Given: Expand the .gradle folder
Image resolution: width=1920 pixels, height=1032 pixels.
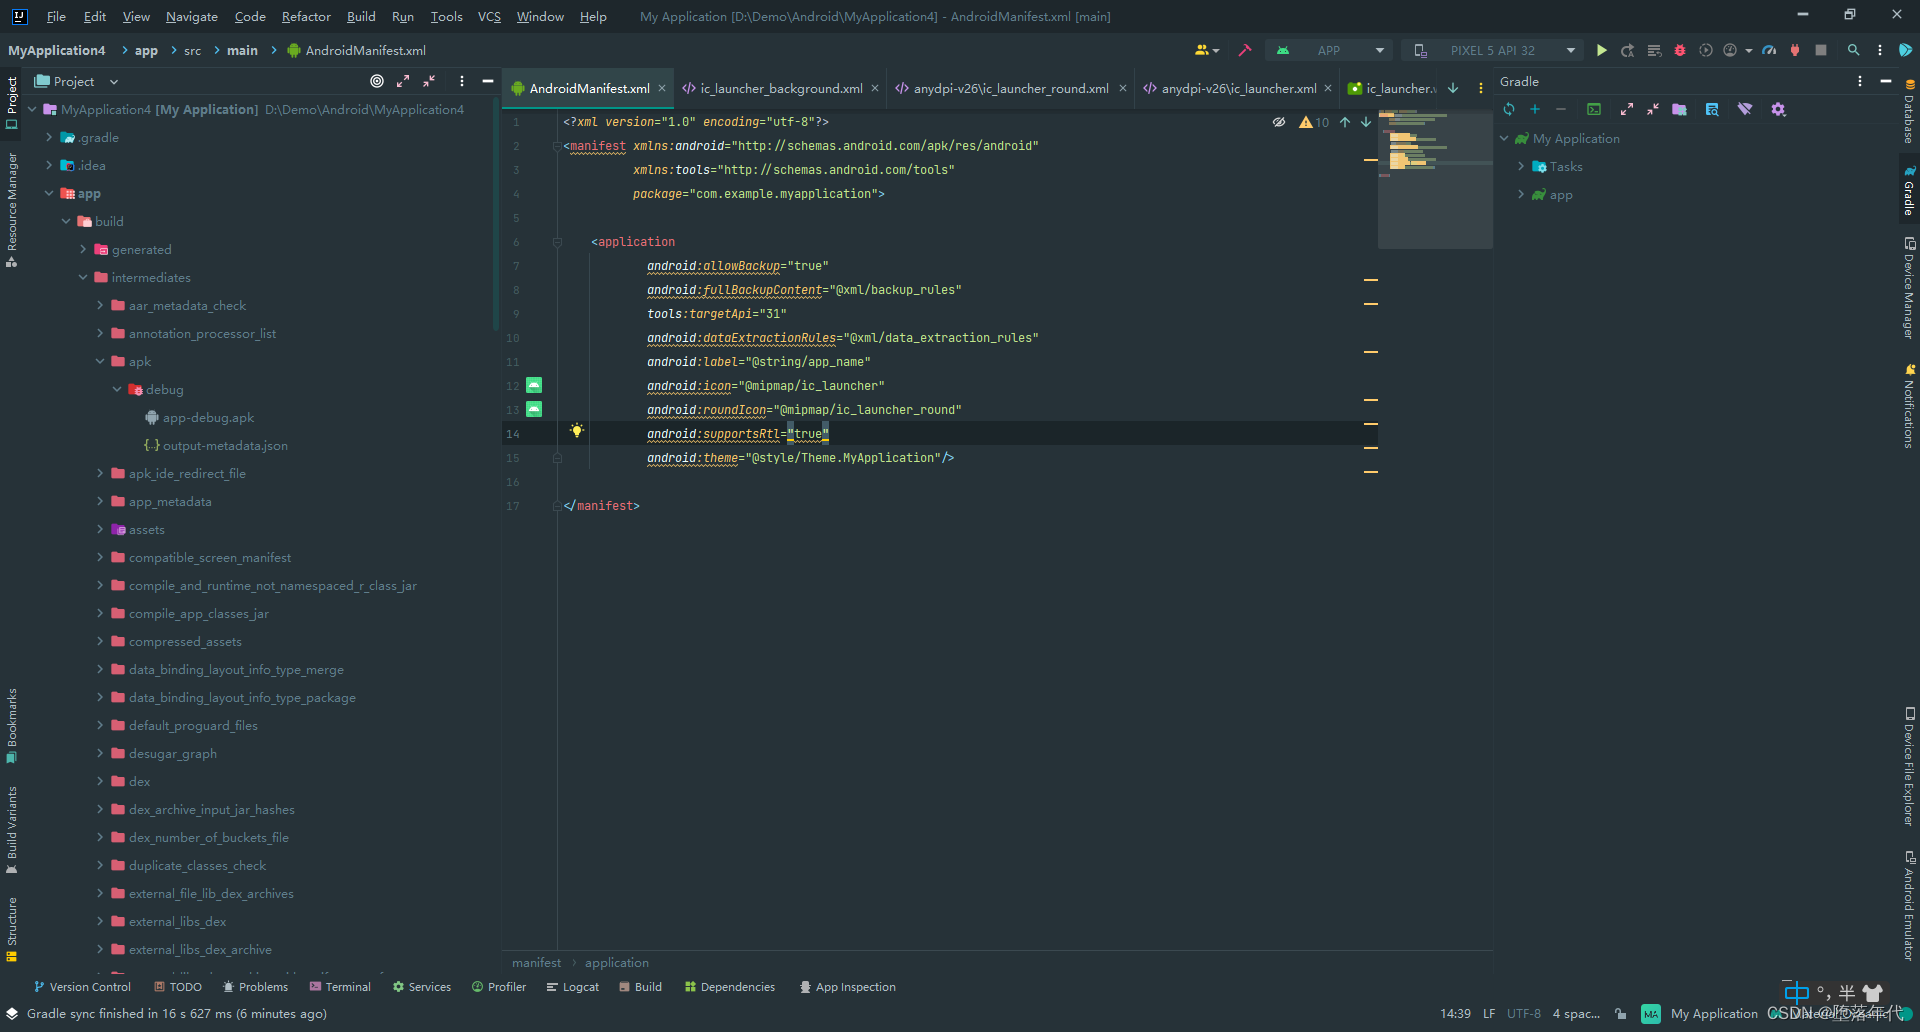Looking at the screenshot, I should click(49, 137).
